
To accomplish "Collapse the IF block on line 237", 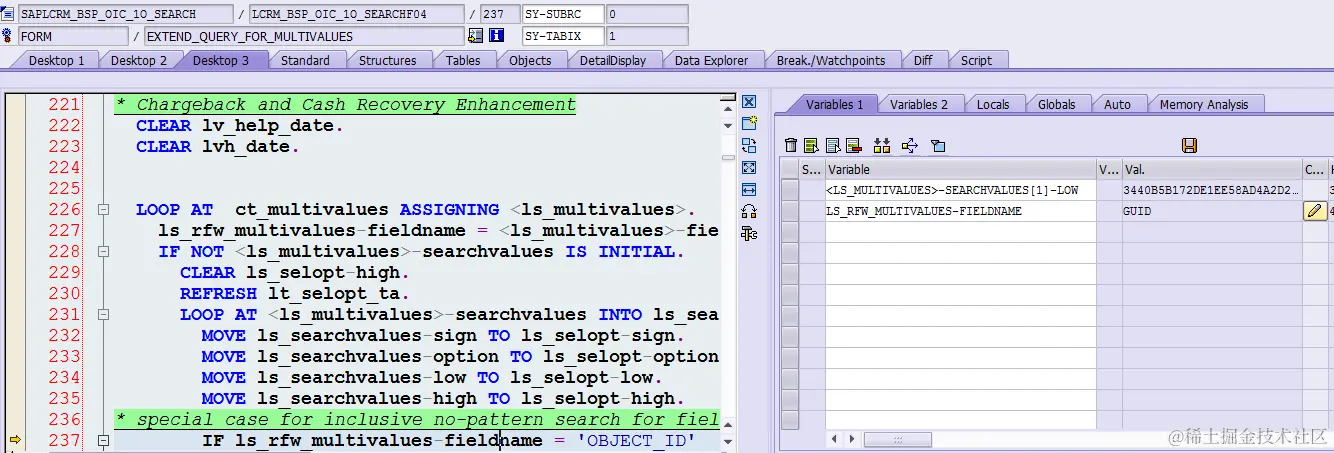I will pos(102,441).
